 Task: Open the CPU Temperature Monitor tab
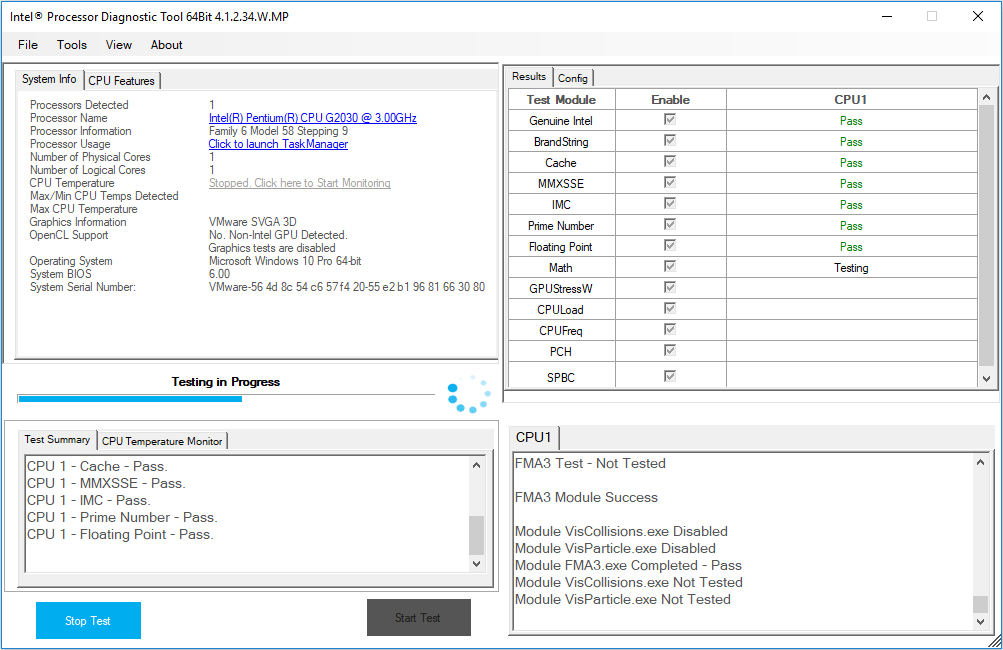click(162, 441)
